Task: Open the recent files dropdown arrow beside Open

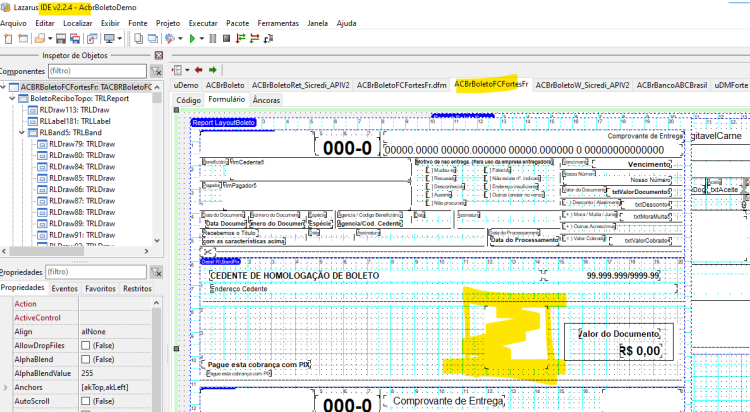Action: [x=50, y=39]
